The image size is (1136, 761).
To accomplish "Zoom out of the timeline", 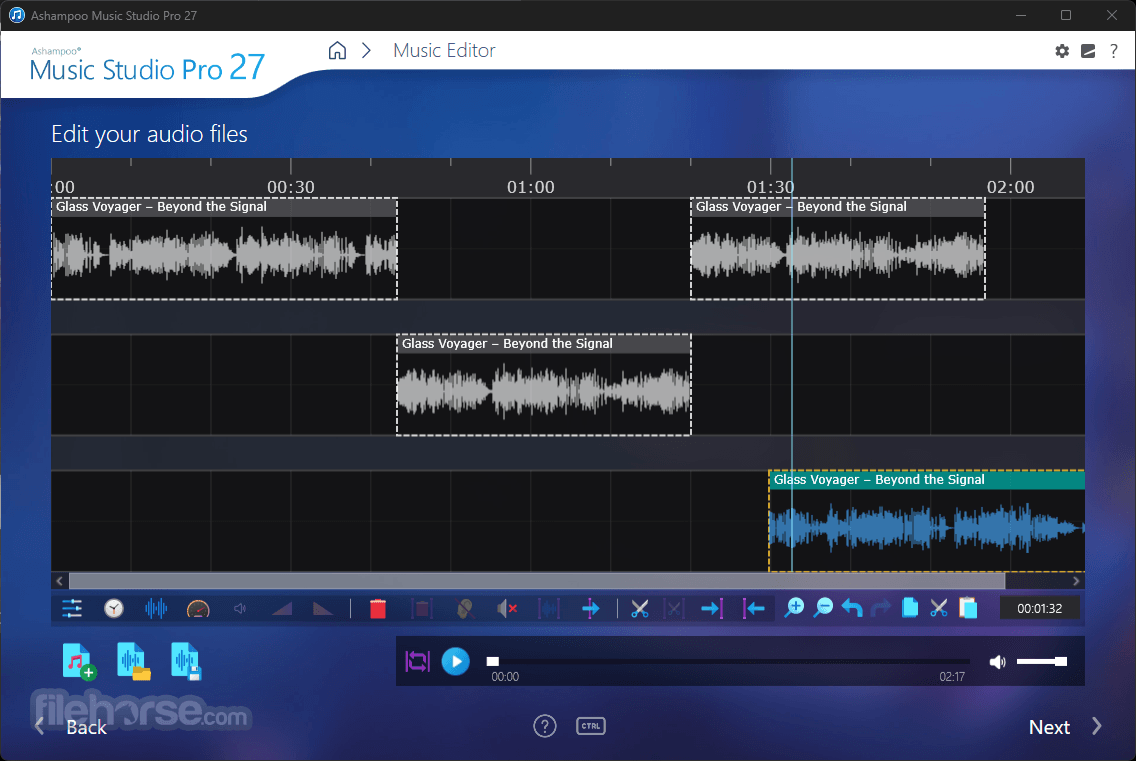I will tap(823, 607).
